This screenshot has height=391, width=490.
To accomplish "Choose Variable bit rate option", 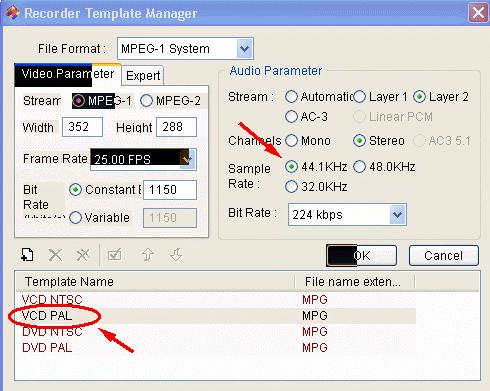I will (75, 218).
